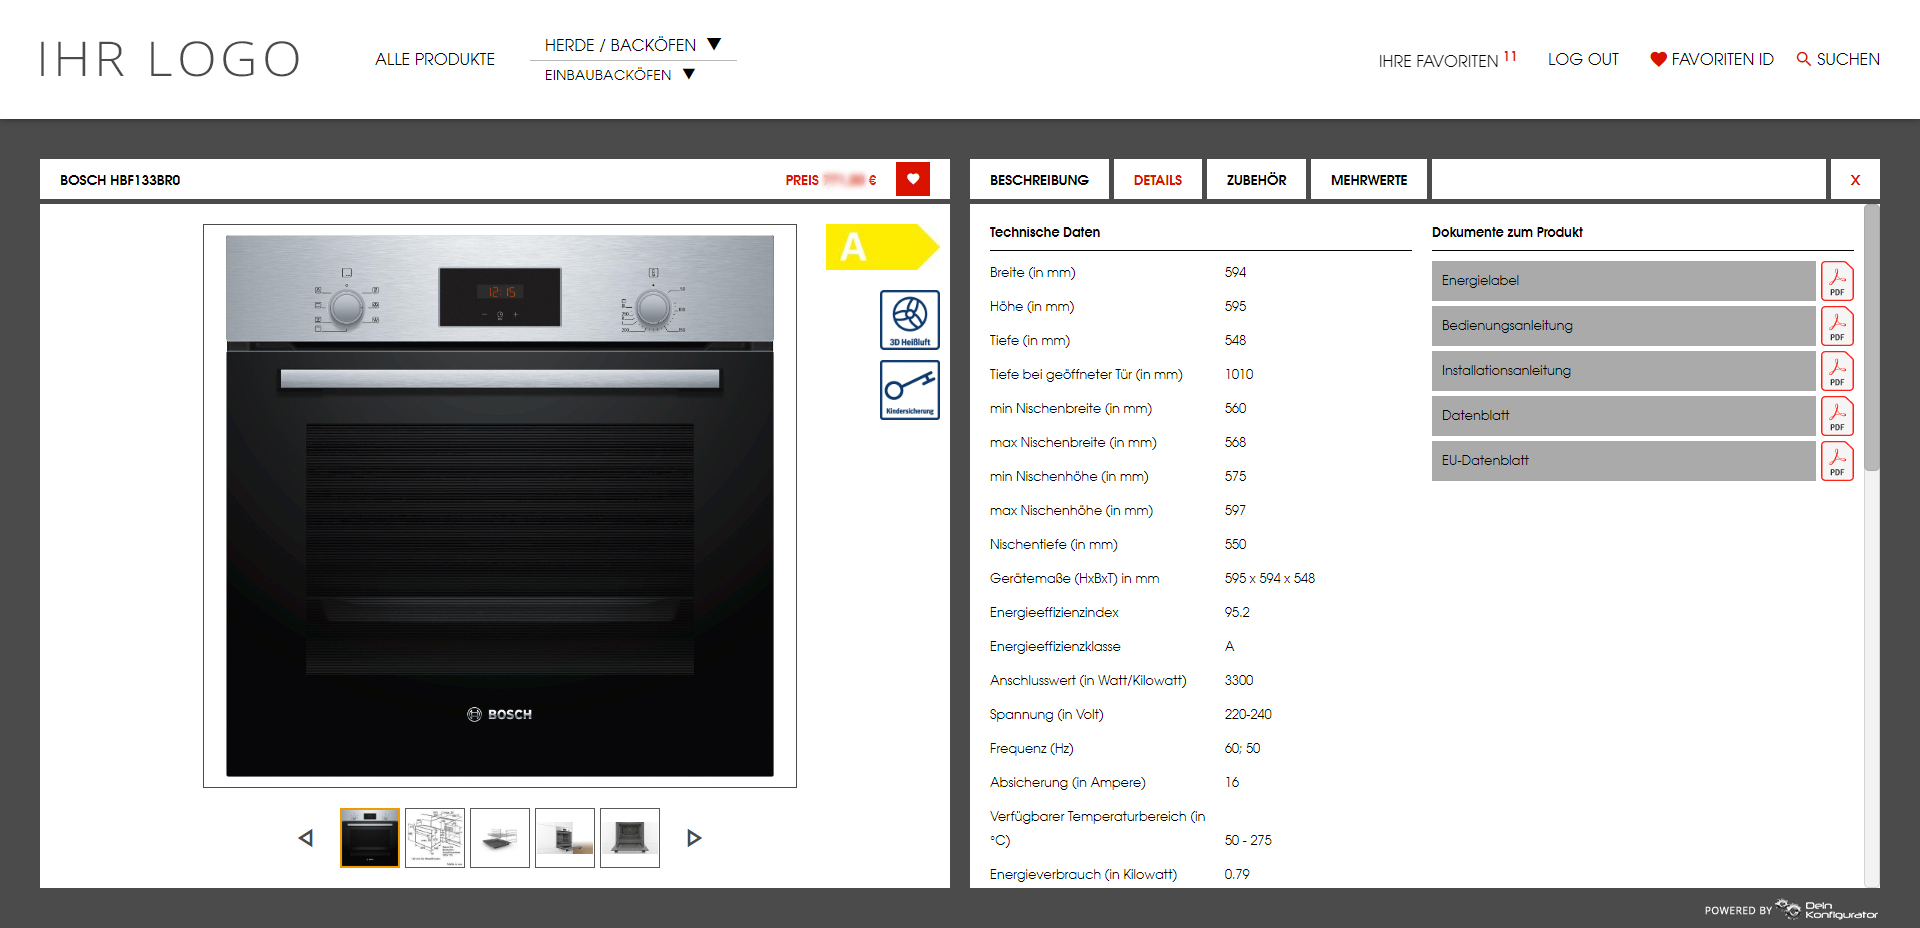Viewport: 1920px width, 928px height.
Task: Toggle the red heart favorite button
Action: (912, 180)
